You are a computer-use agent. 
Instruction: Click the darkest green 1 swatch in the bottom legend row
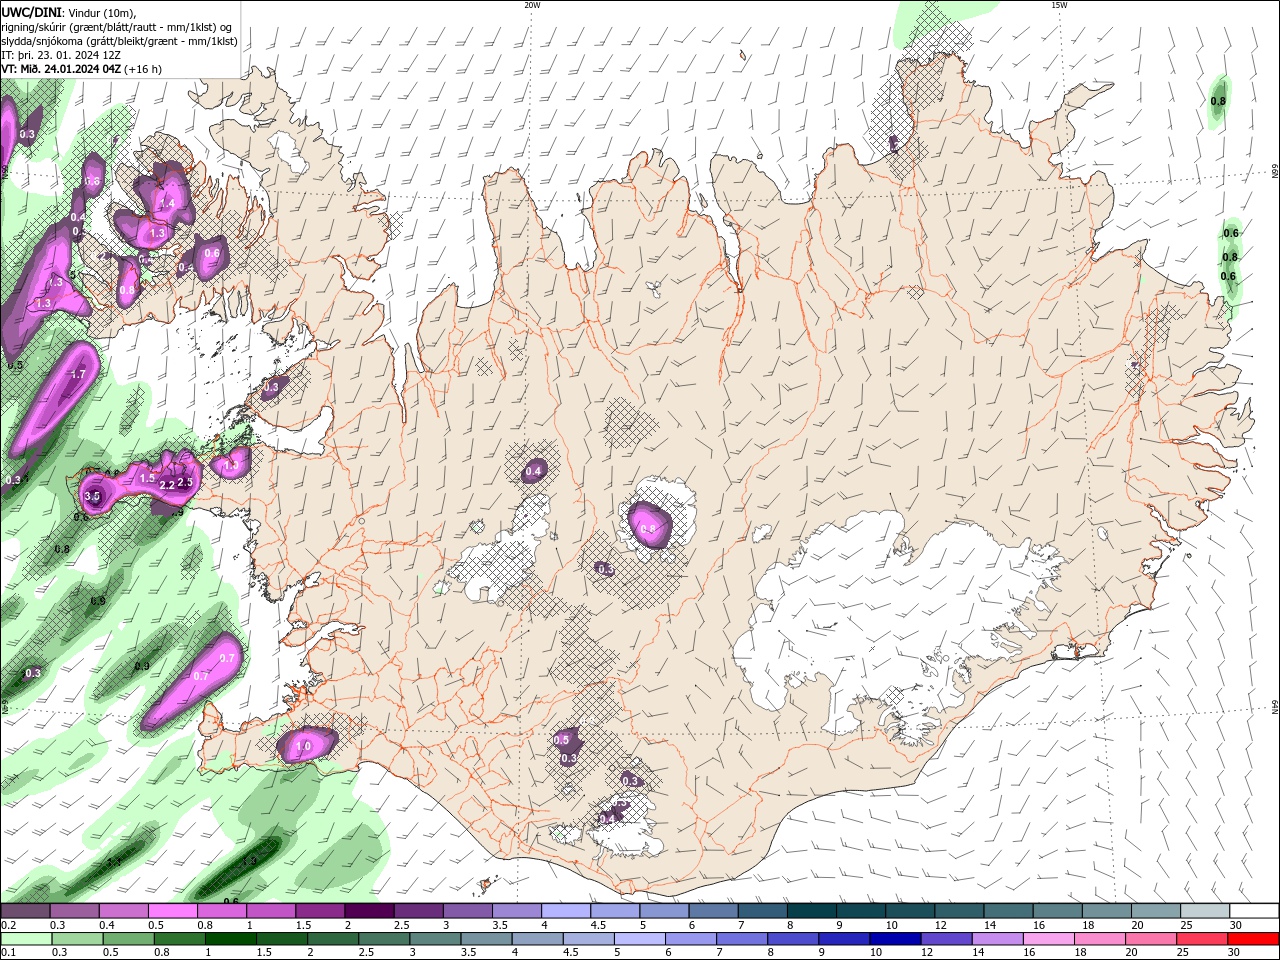[231, 939]
